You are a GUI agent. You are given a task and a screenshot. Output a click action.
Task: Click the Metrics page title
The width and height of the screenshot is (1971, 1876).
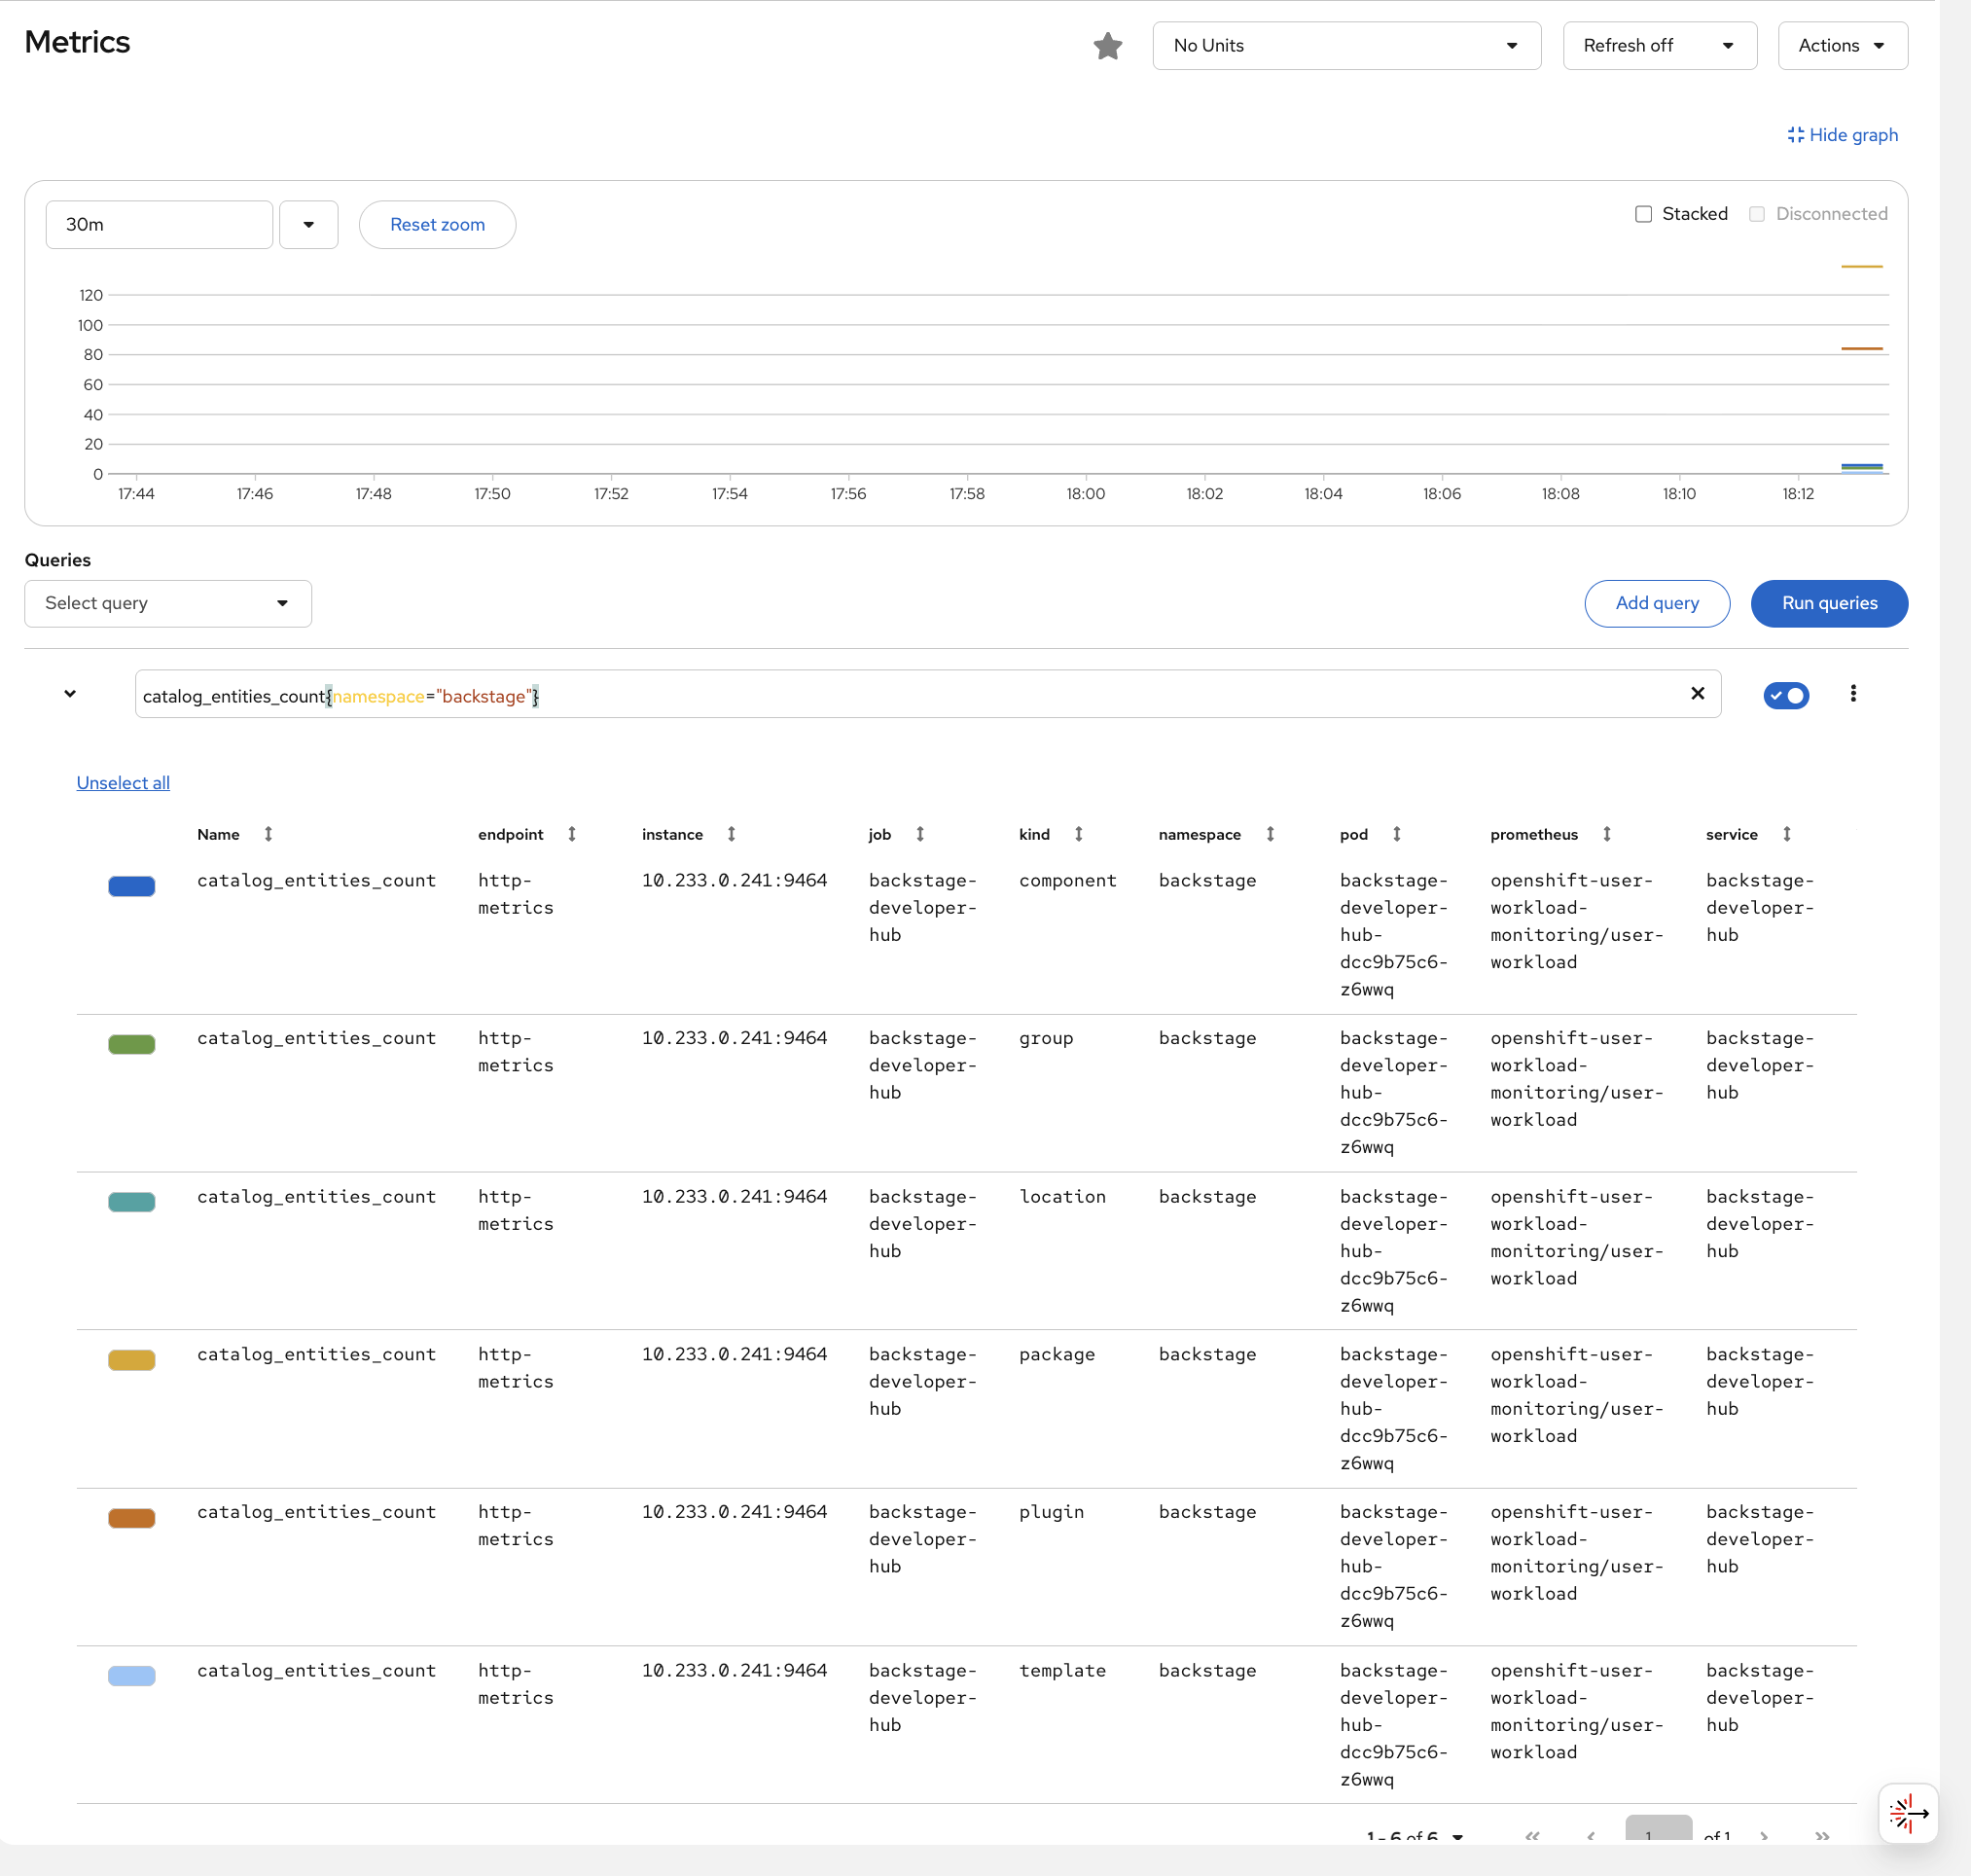tap(77, 42)
